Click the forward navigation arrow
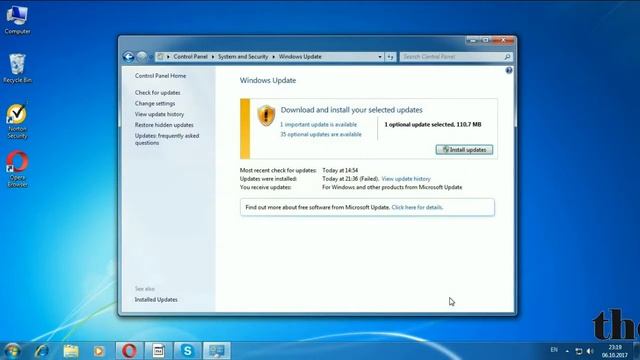The width and height of the screenshot is (640, 360). coord(142,57)
